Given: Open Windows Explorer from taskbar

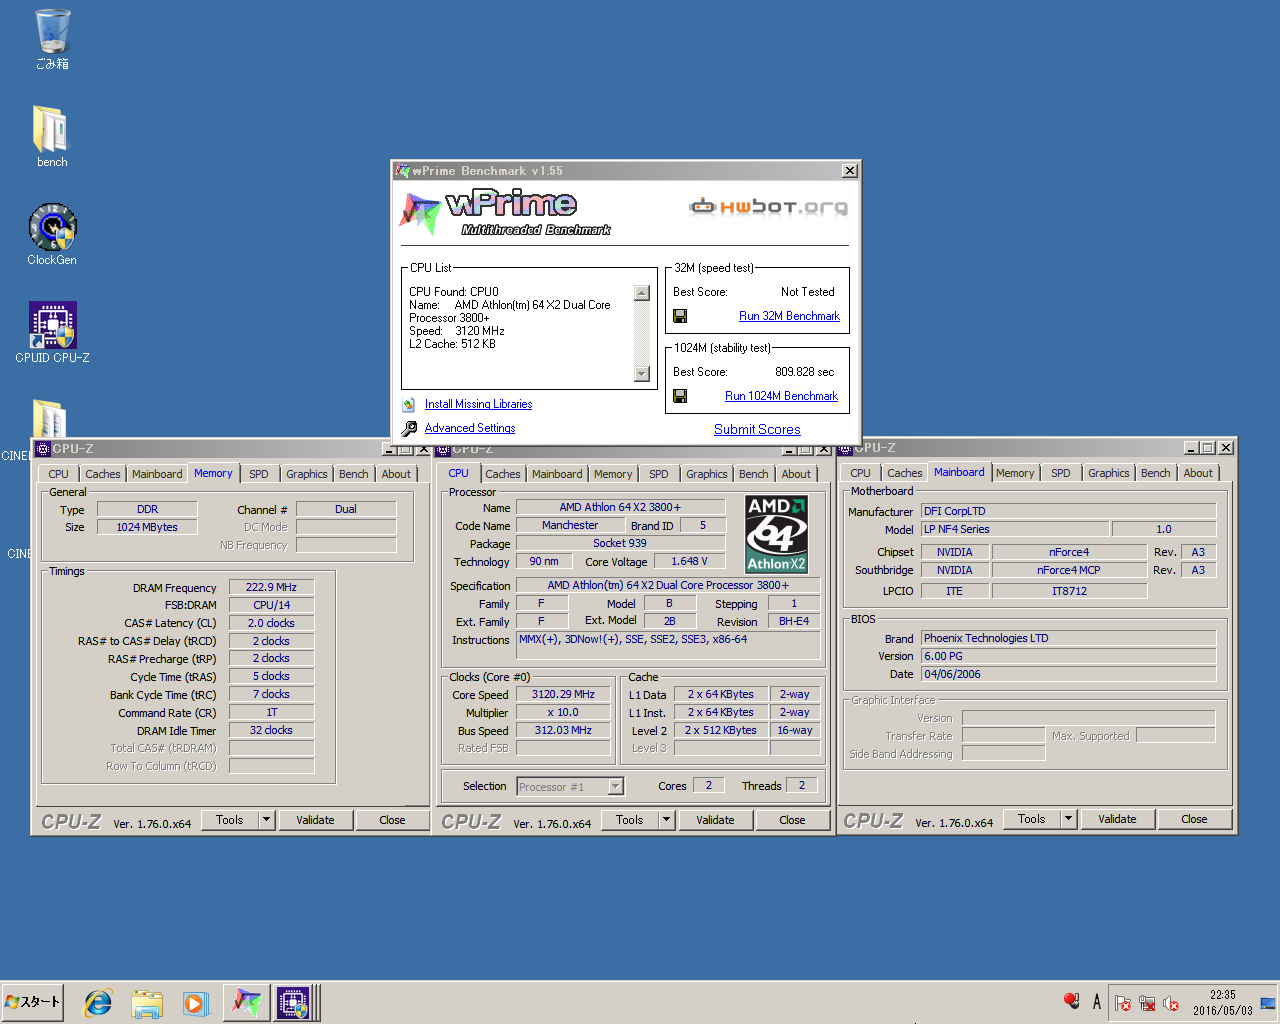Looking at the screenshot, I should click(147, 1003).
